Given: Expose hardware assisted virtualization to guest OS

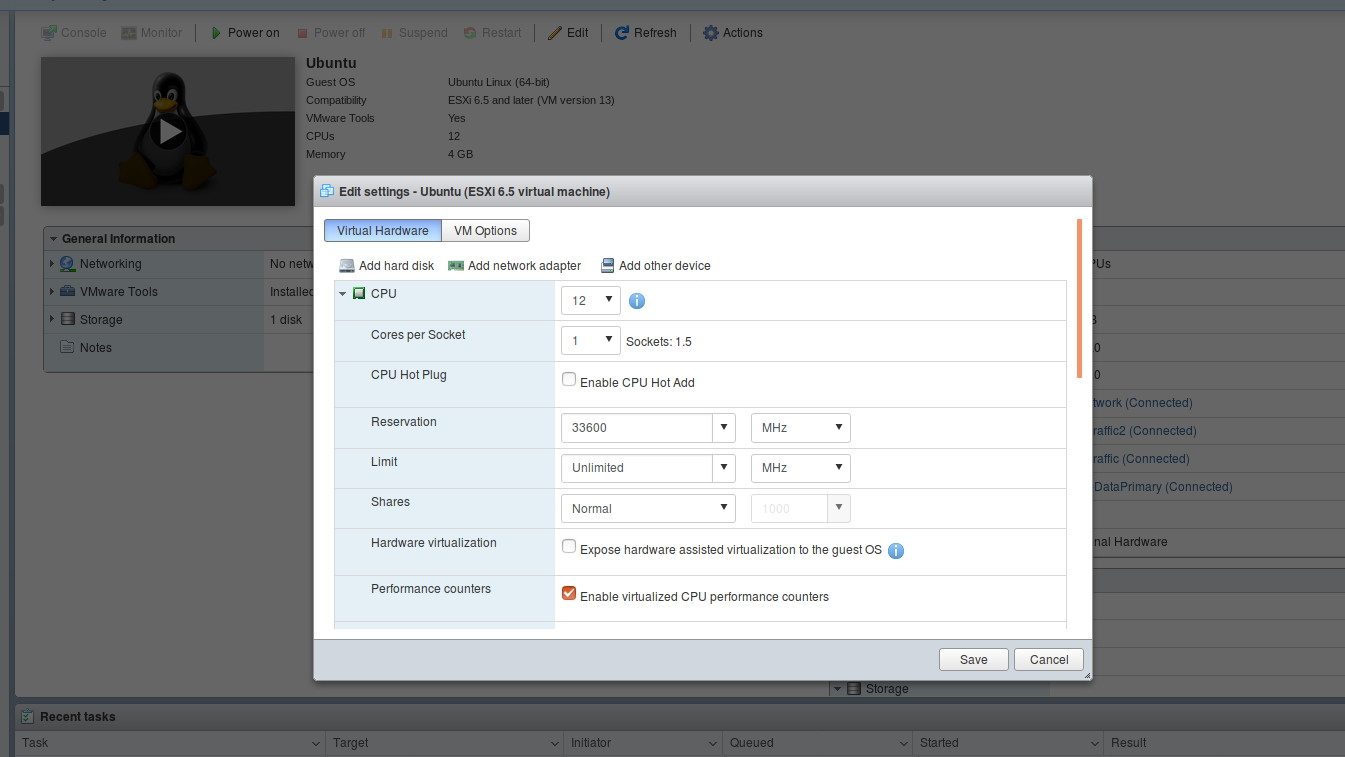Looking at the screenshot, I should click(x=569, y=546).
